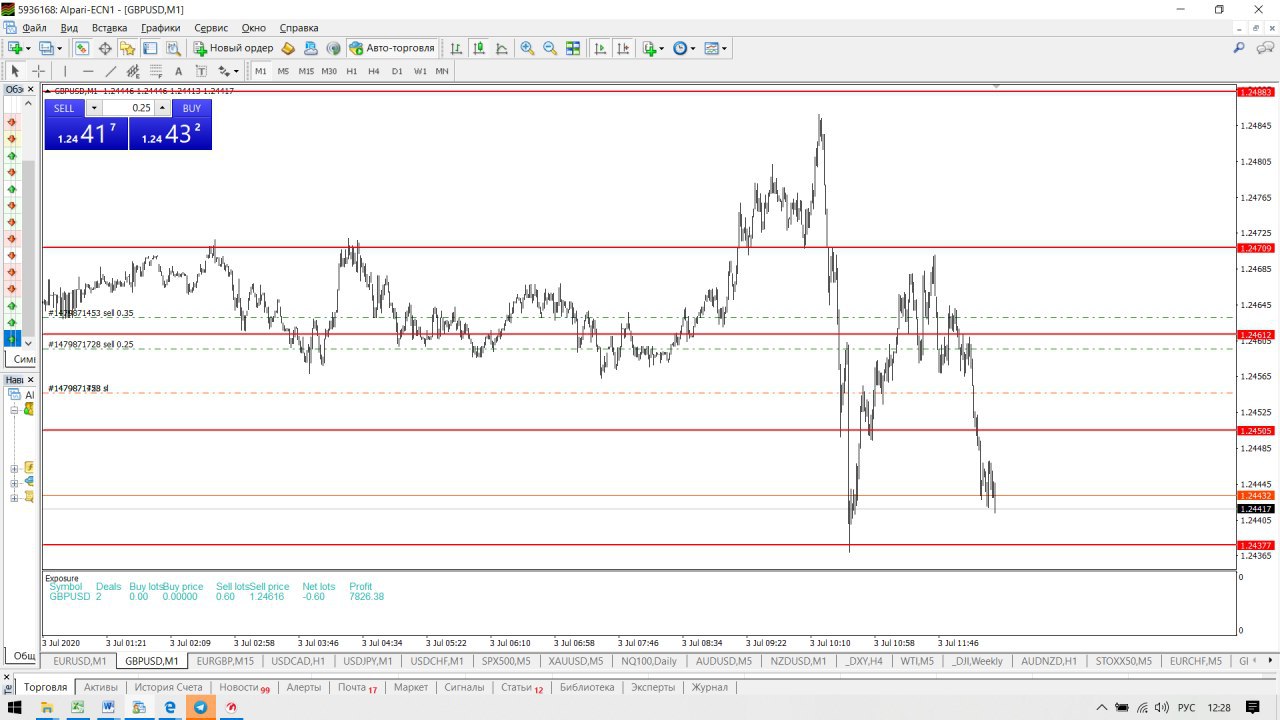Open the profiles icon

pos(46,48)
